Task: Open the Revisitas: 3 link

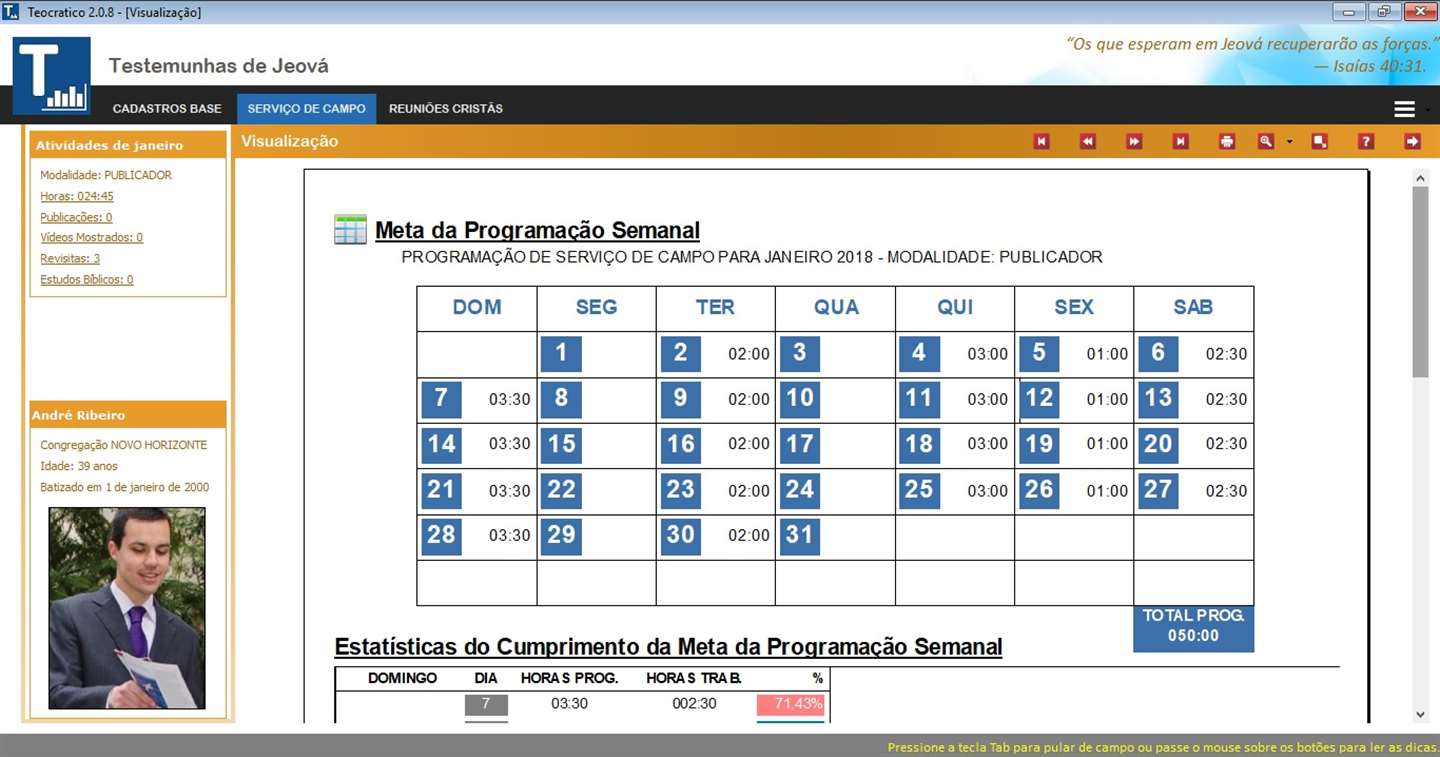Action: click(x=70, y=259)
